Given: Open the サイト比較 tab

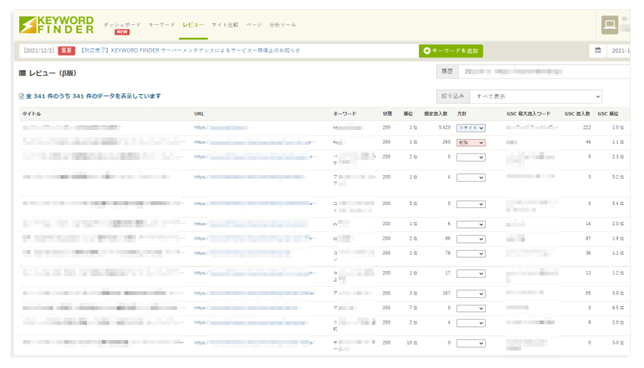Looking at the screenshot, I should [225, 25].
